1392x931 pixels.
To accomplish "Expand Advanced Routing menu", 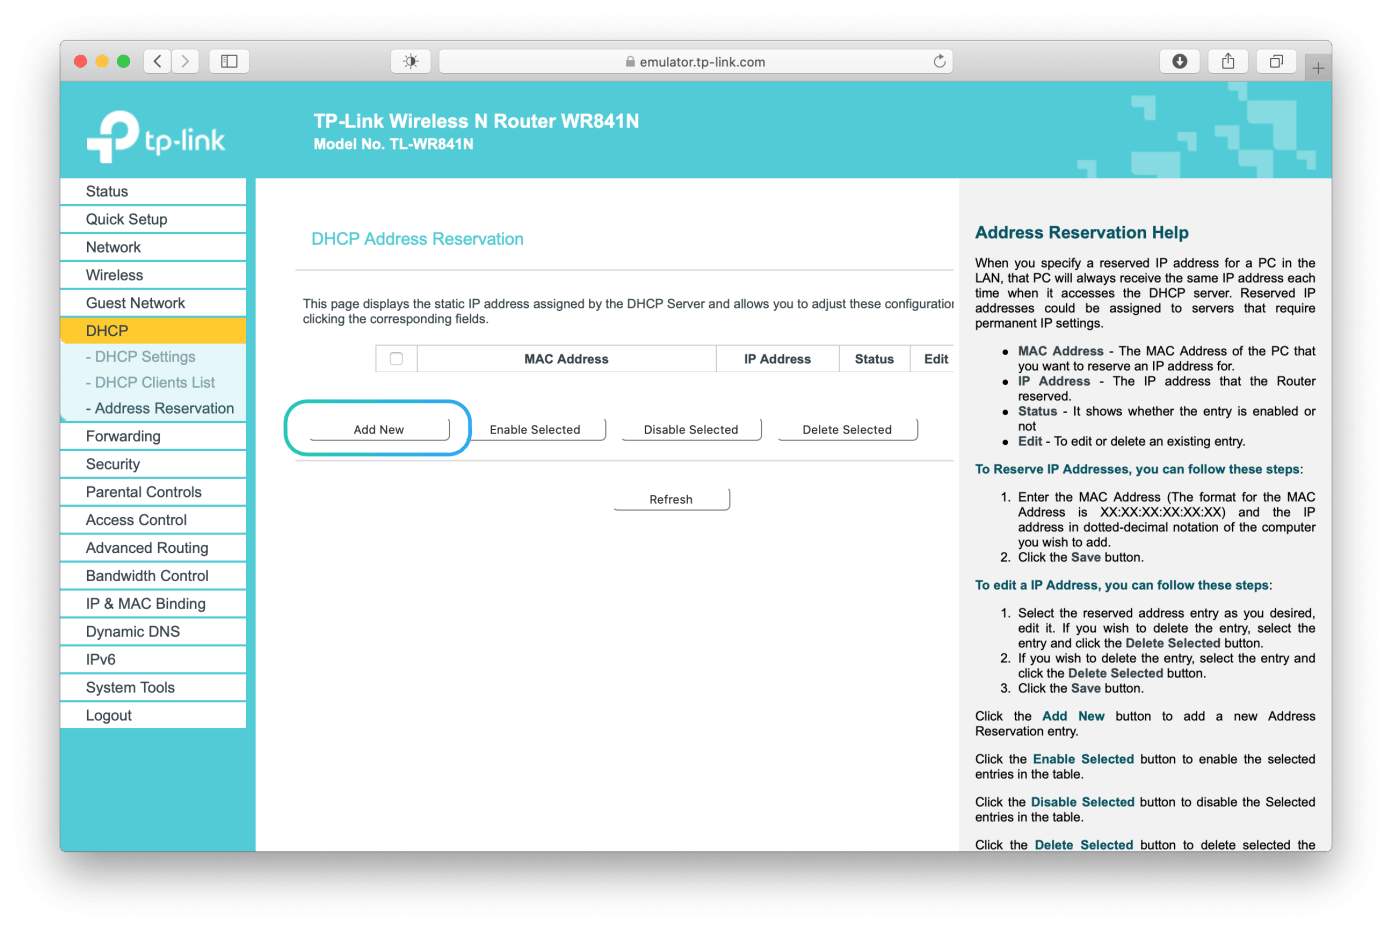I will pyautogui.click(x=153, y=548).
